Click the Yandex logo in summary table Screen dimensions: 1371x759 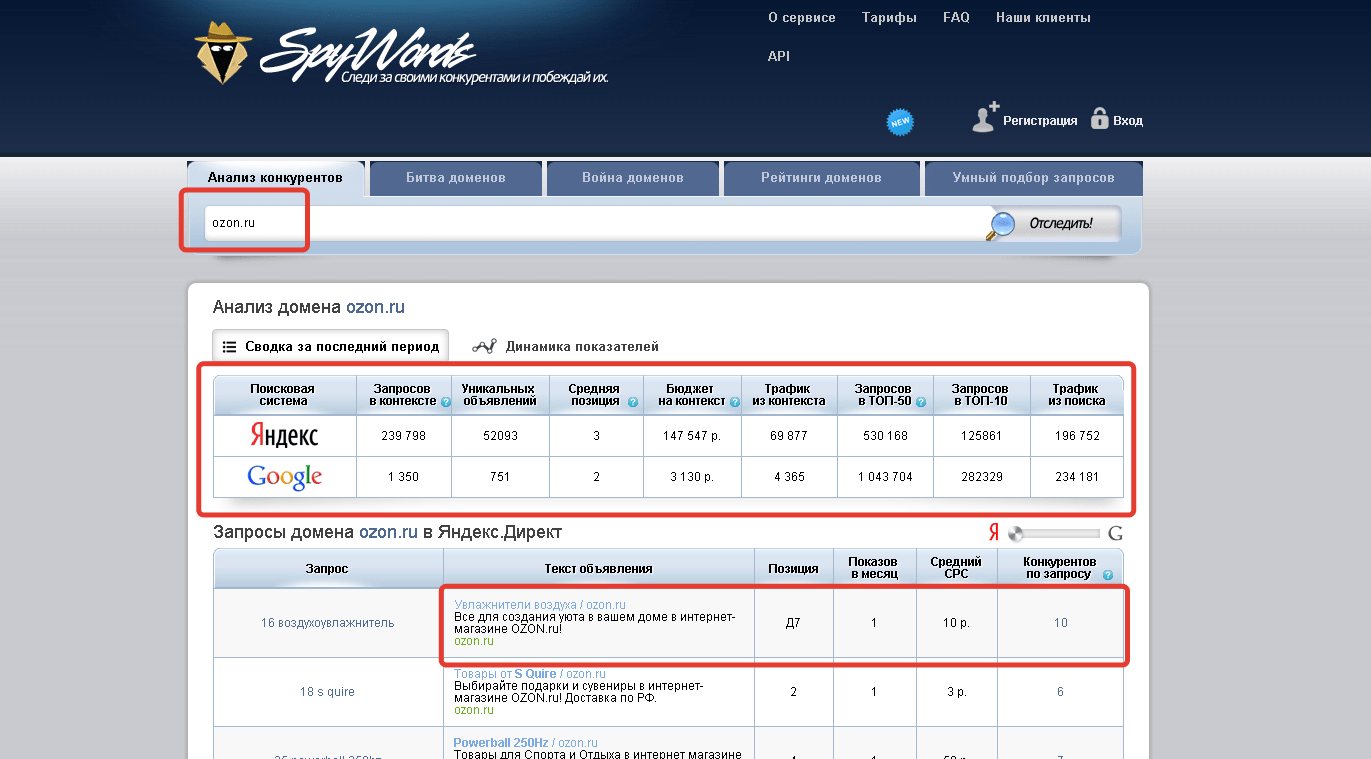coord(284,436)
